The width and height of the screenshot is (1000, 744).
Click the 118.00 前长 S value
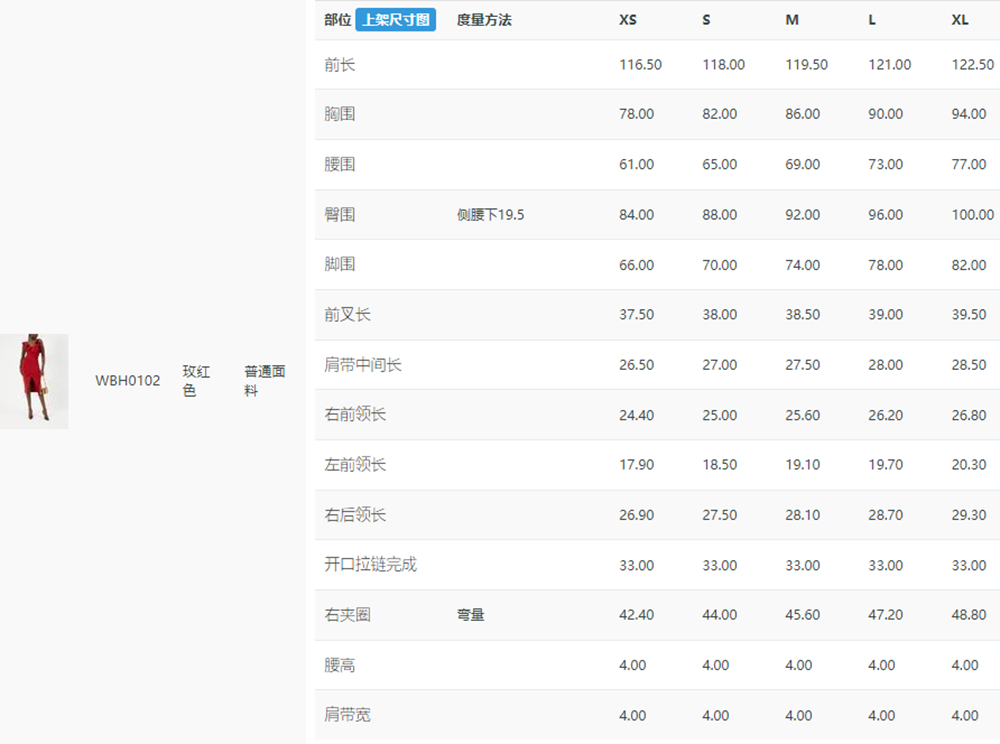[x=723, y=64]
